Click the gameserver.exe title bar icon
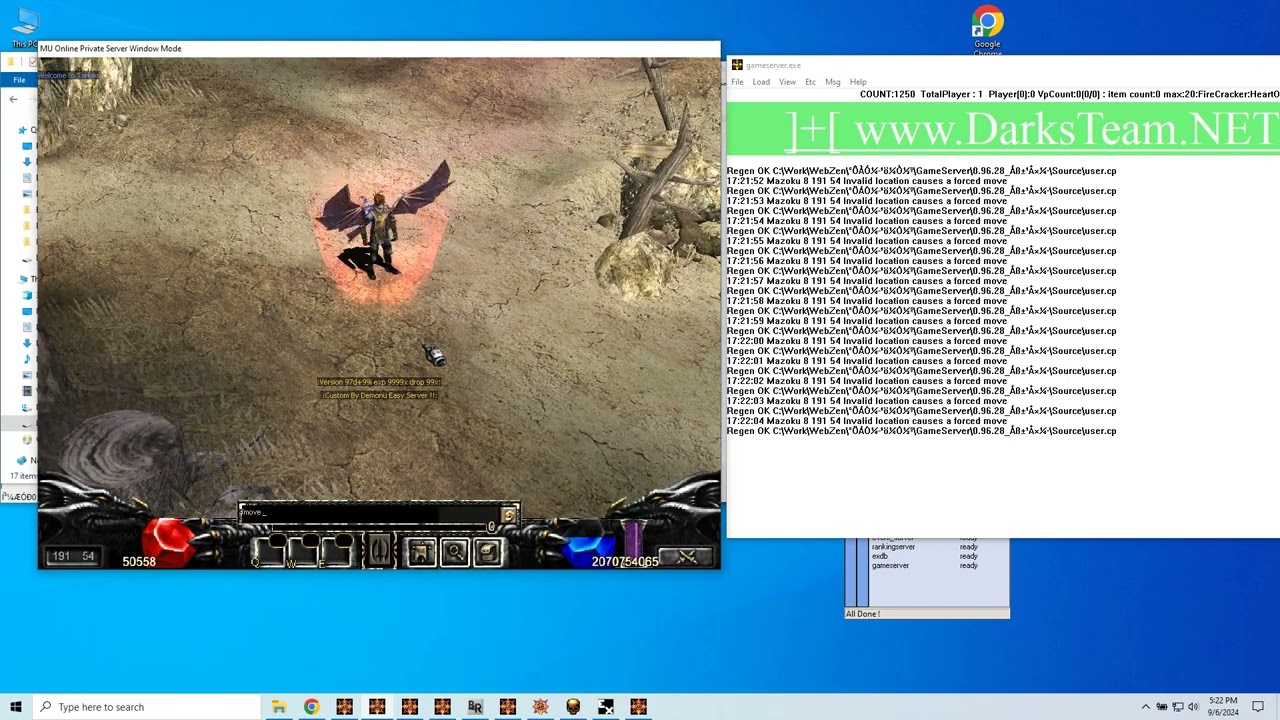The height and width of the screenshot is (720, 1280). pyautogui.click(x=737, y=65)
